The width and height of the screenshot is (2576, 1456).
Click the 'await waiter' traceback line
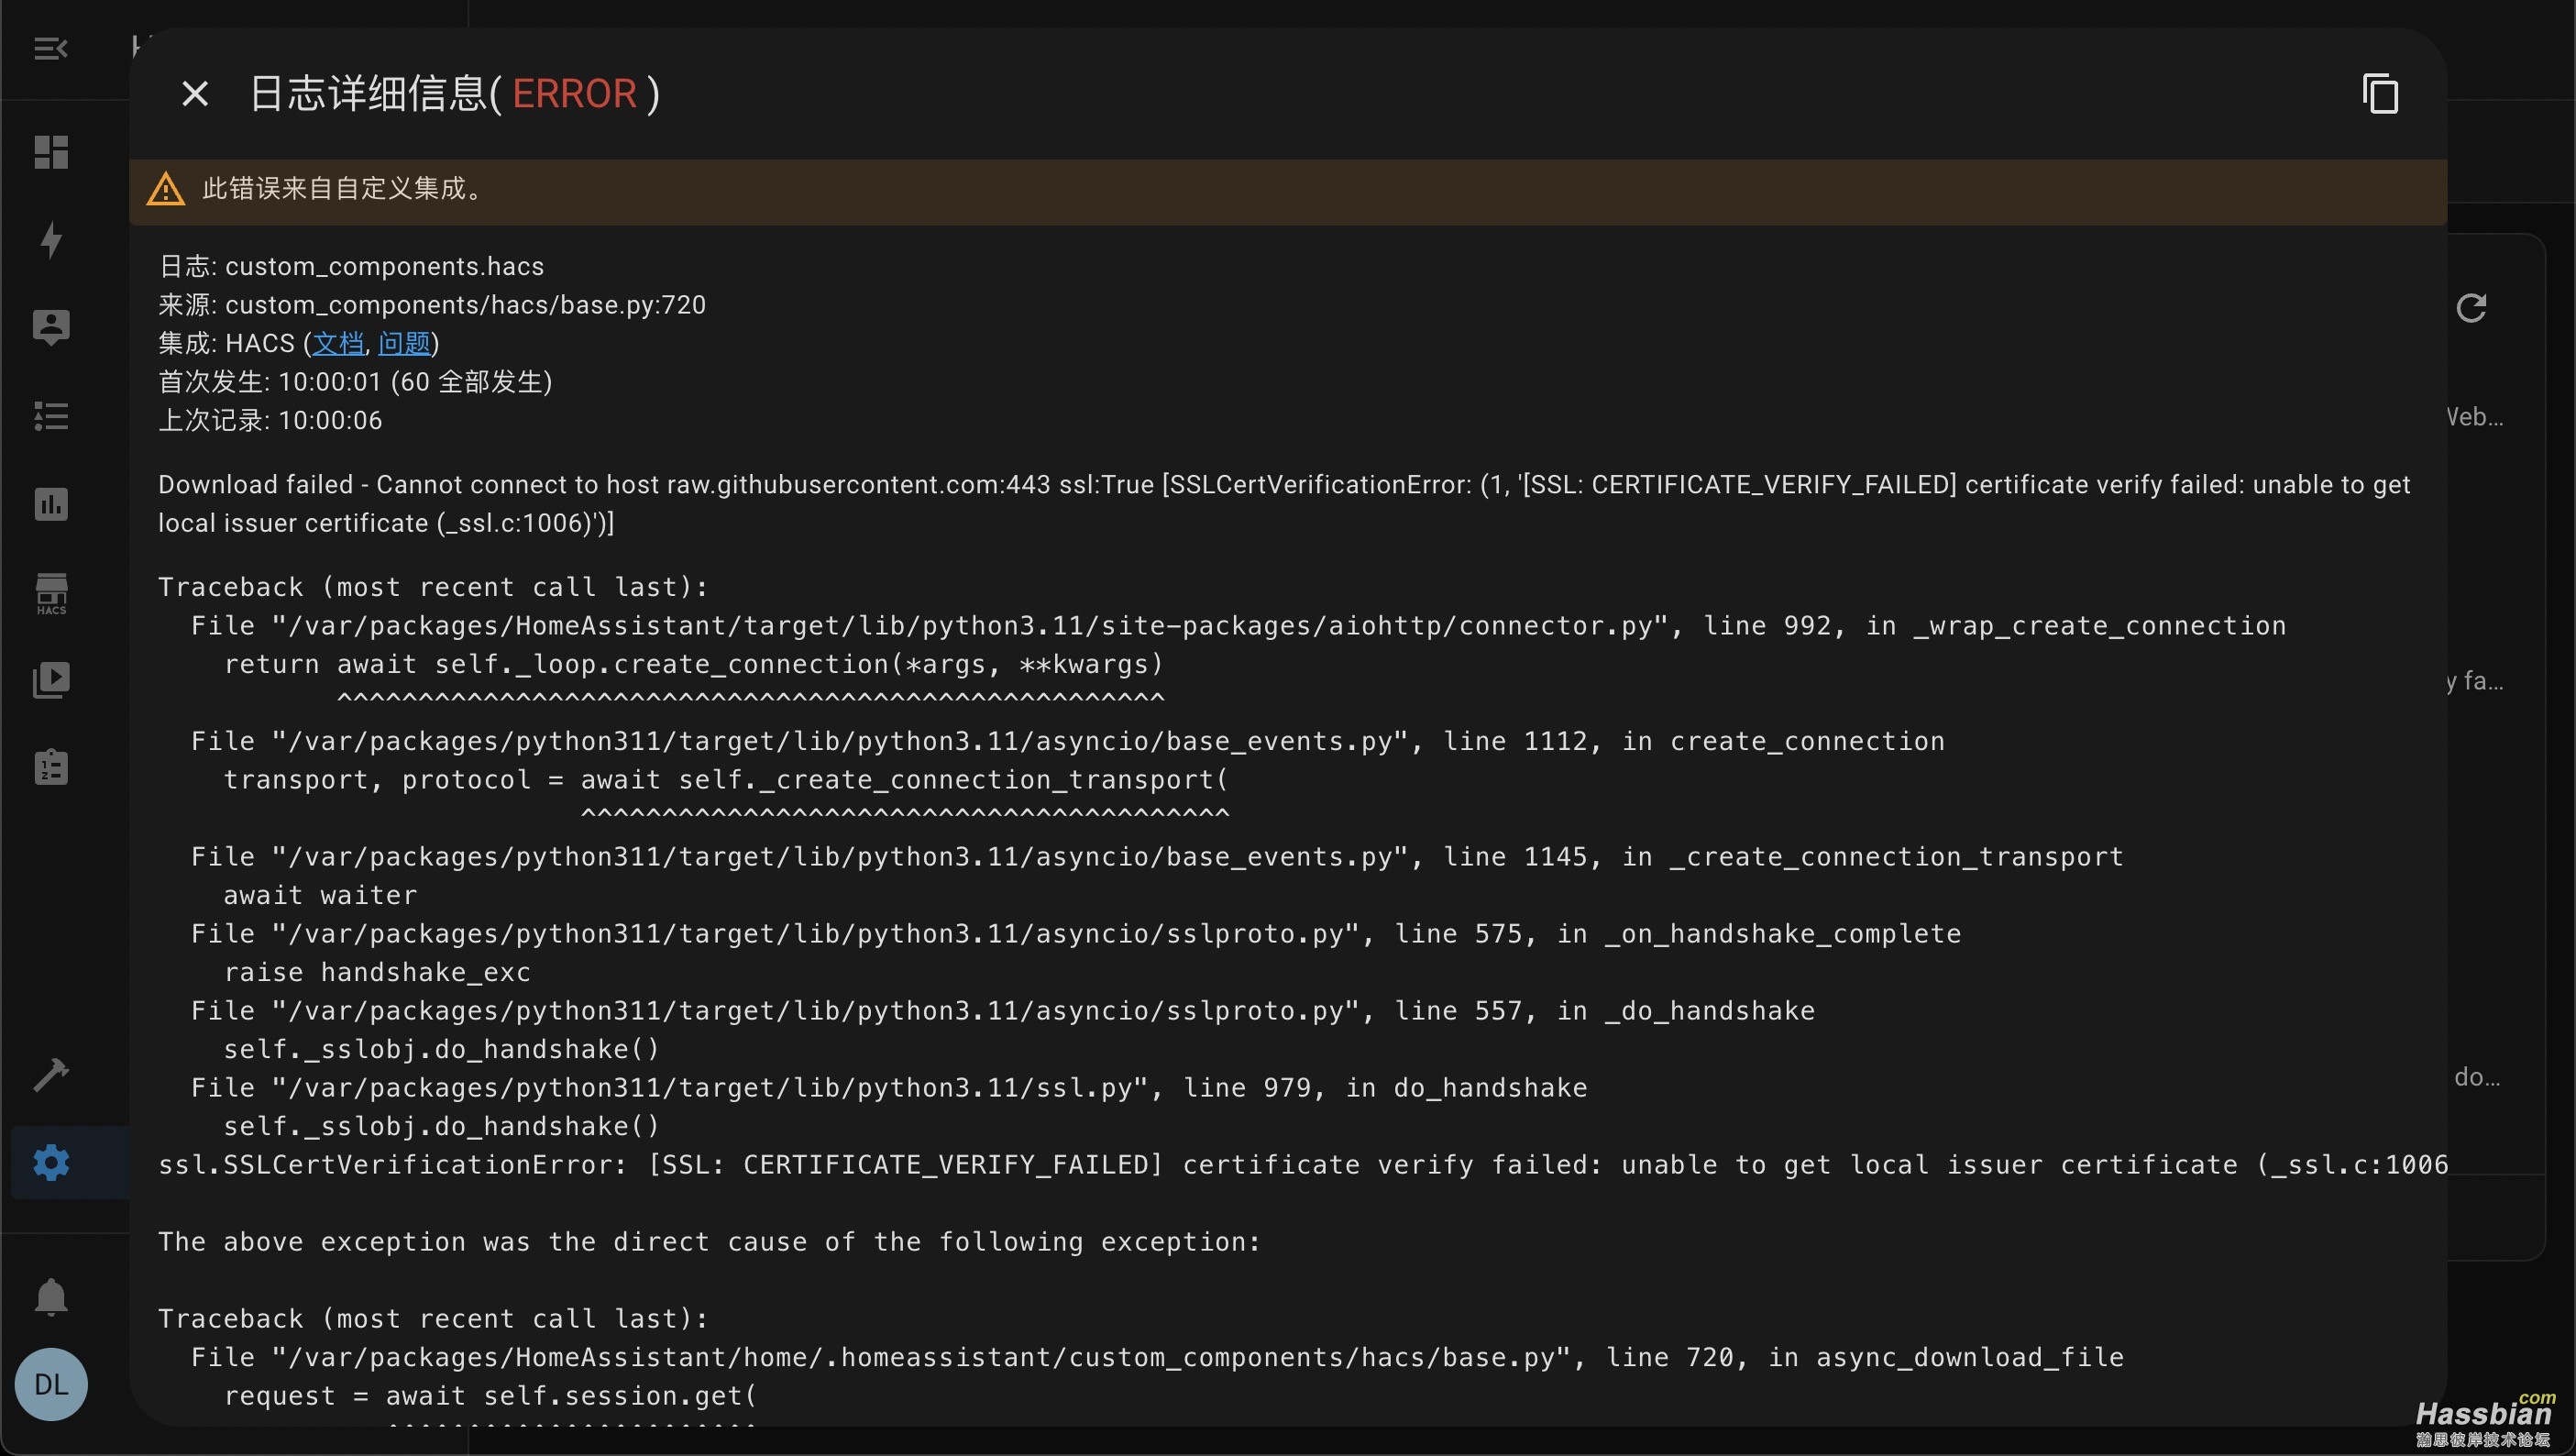(320, 895)
